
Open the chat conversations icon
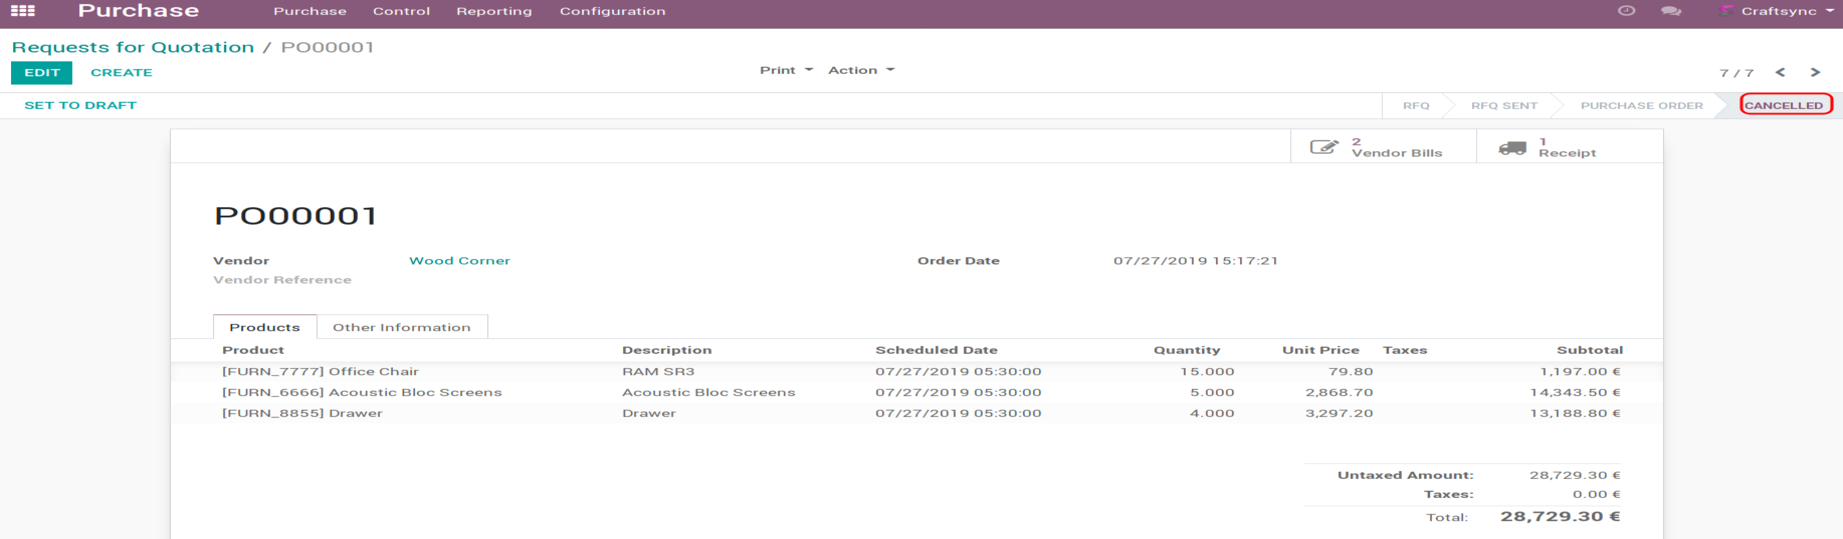coord(1670,11)
